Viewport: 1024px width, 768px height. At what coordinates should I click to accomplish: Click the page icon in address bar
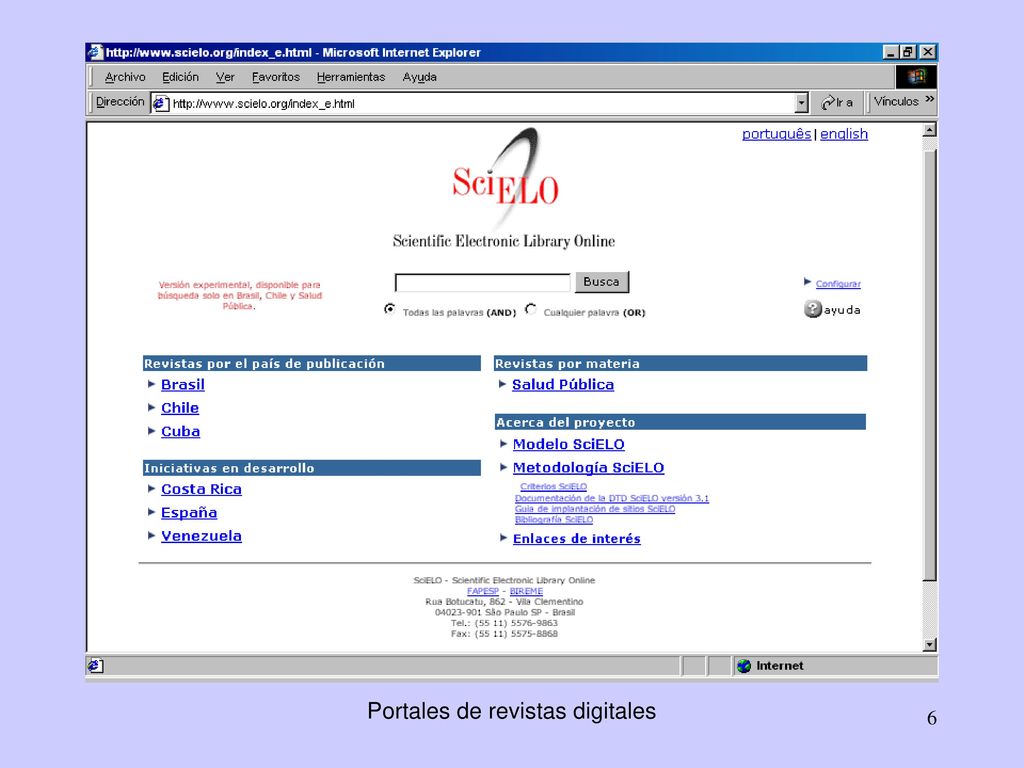click(x=161, y=103)
